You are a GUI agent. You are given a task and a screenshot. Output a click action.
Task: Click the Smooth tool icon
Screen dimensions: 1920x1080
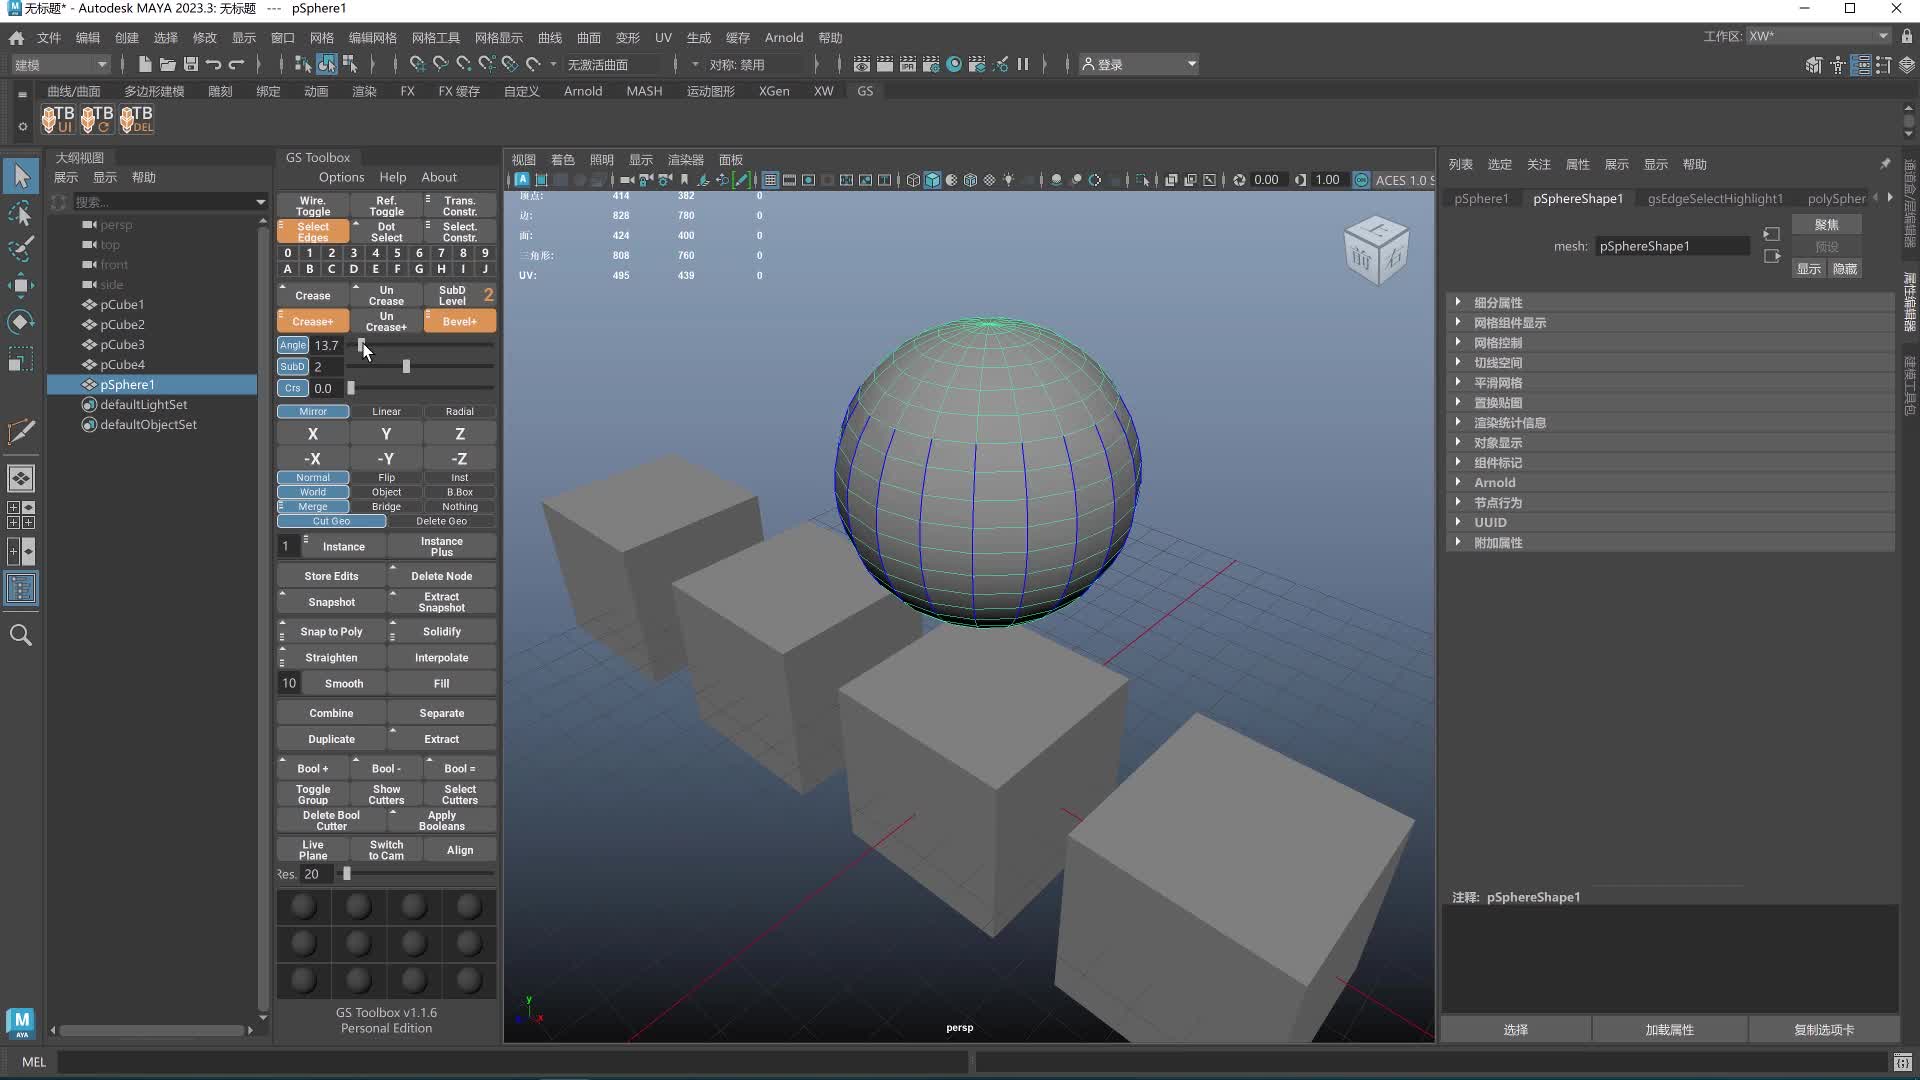(344, 682)
